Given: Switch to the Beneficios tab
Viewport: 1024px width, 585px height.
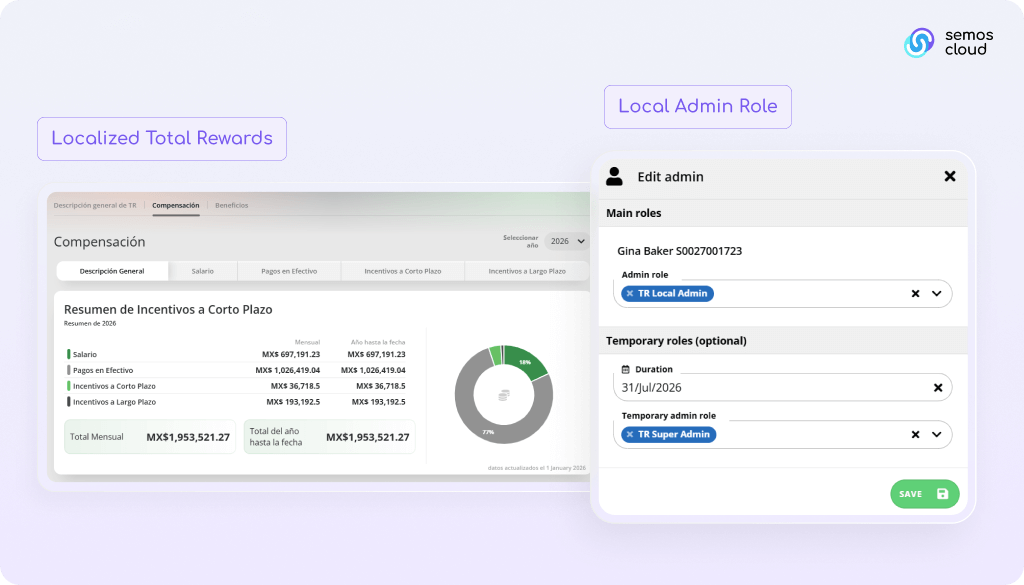Looking at the screenshot, I should point(231,205).
